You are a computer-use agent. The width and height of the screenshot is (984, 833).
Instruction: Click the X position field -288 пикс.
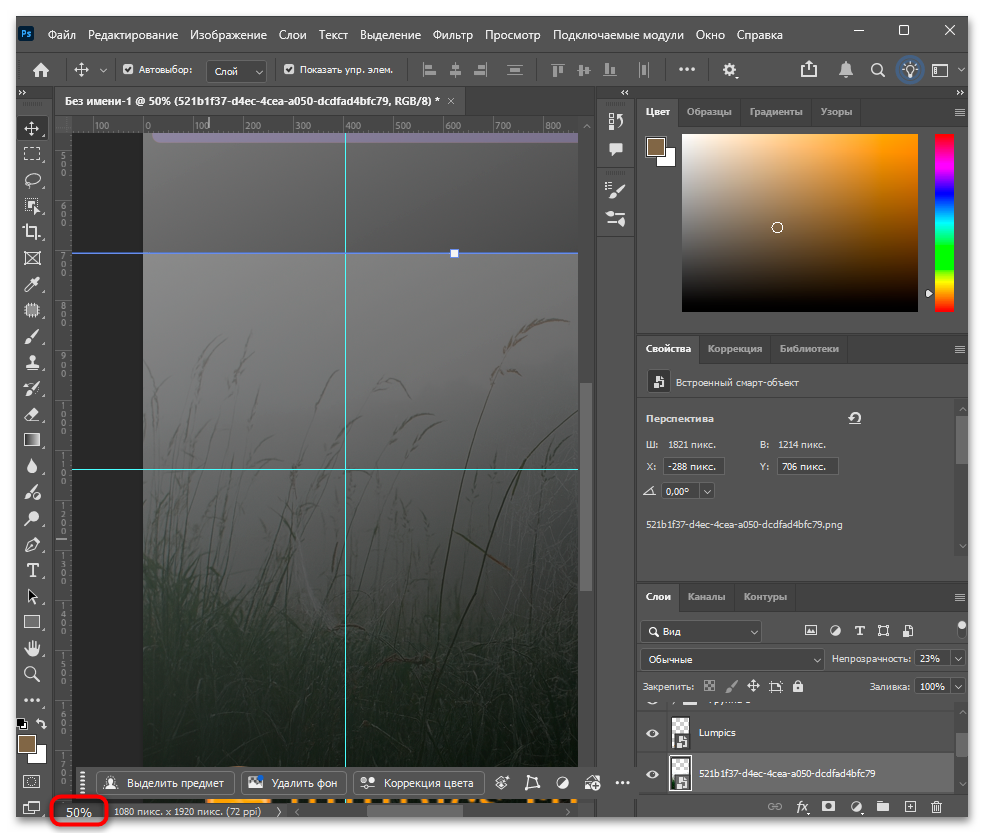(x=694, y=466)
